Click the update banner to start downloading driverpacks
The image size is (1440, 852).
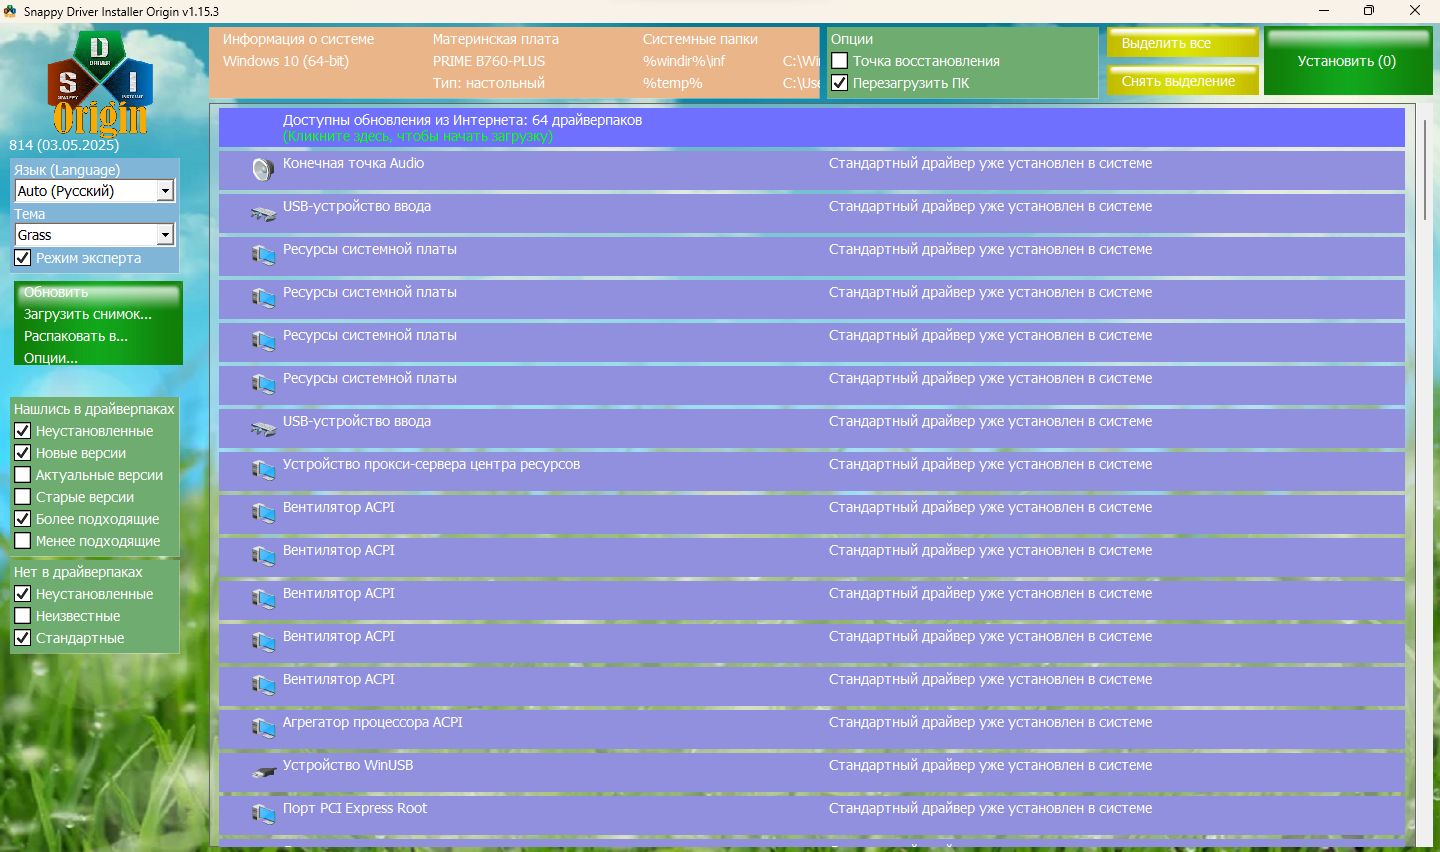click(x=812, y=128)
